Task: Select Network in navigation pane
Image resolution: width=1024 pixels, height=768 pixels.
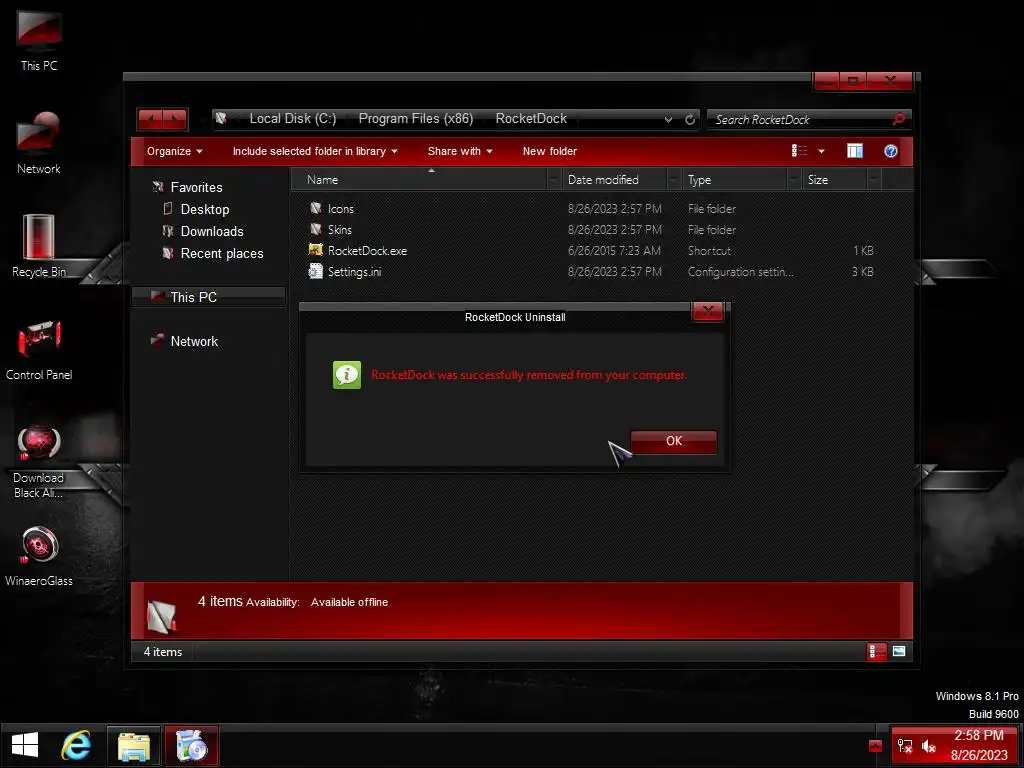Action: 194,342
